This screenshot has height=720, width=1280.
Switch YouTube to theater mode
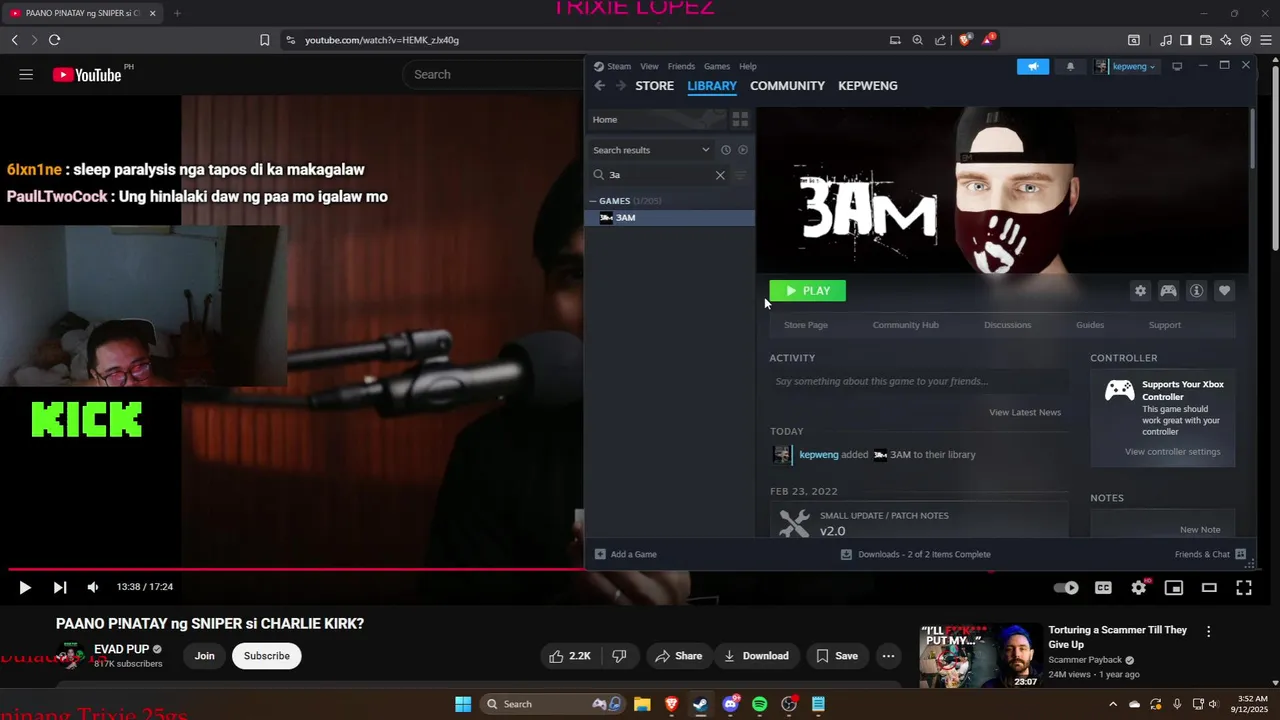(x=1209, y=588)
